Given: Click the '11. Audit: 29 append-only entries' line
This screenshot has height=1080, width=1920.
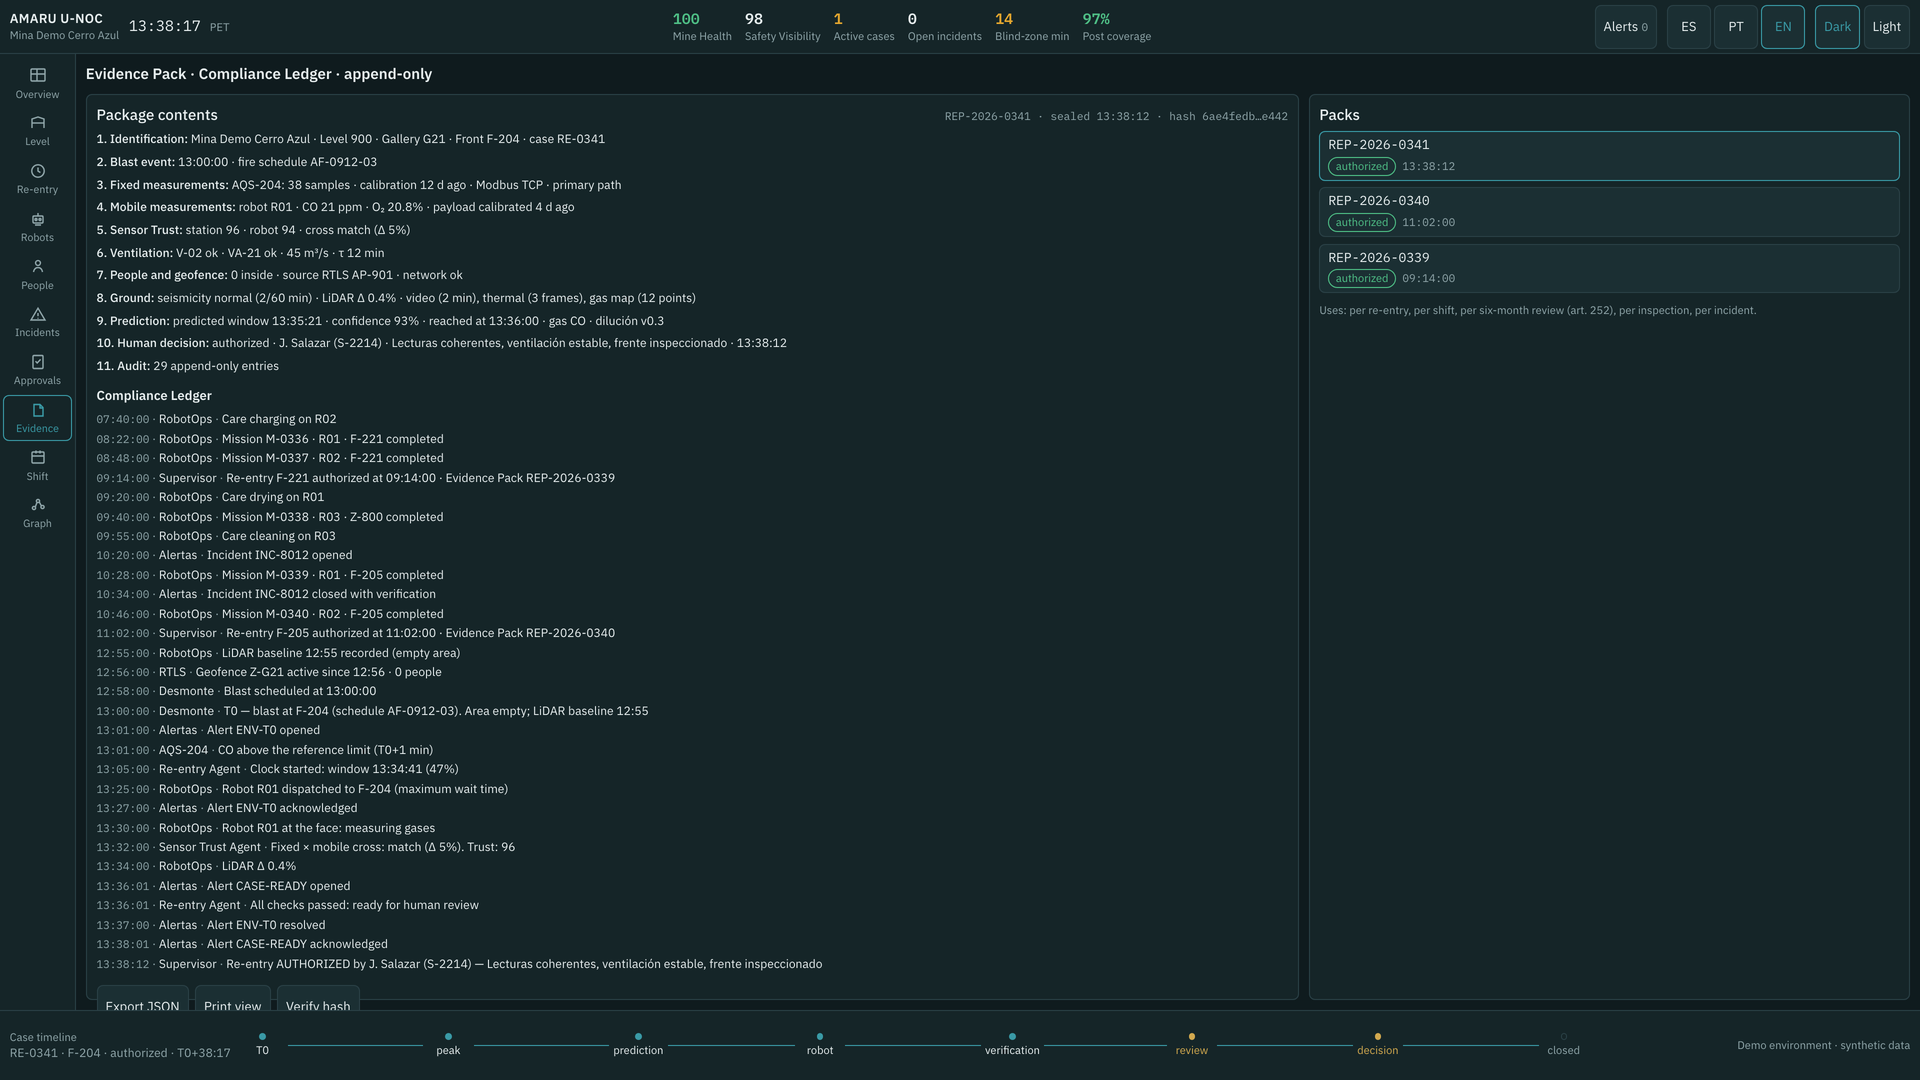Looking at the screenshot, I should click(x=187, y=366).
